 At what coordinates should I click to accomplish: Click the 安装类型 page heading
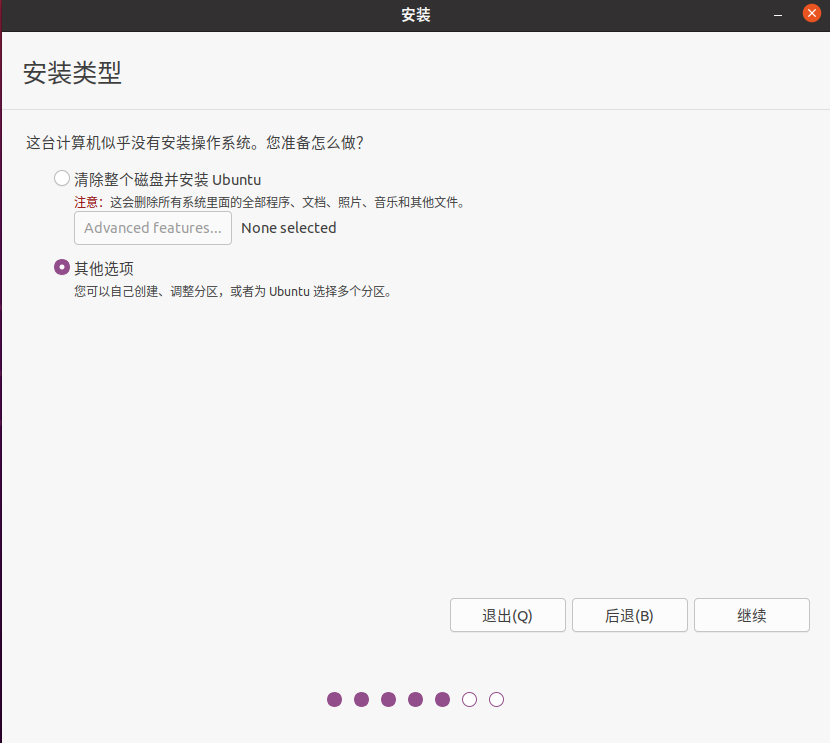[73, 73]
